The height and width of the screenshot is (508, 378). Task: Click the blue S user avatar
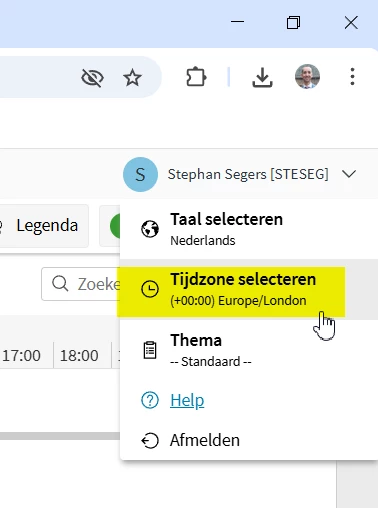click(140, 174)
